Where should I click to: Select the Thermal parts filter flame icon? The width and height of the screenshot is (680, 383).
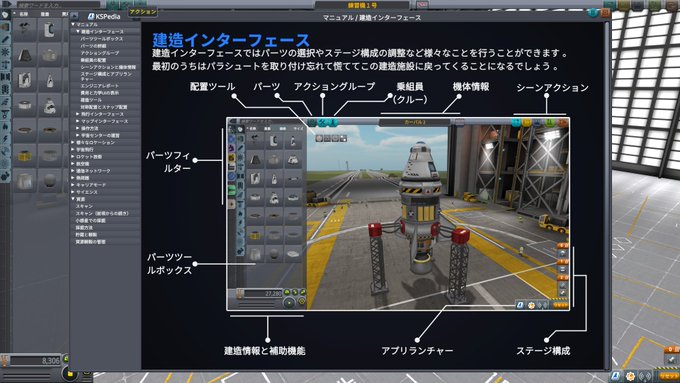click(x=5, y=127)
